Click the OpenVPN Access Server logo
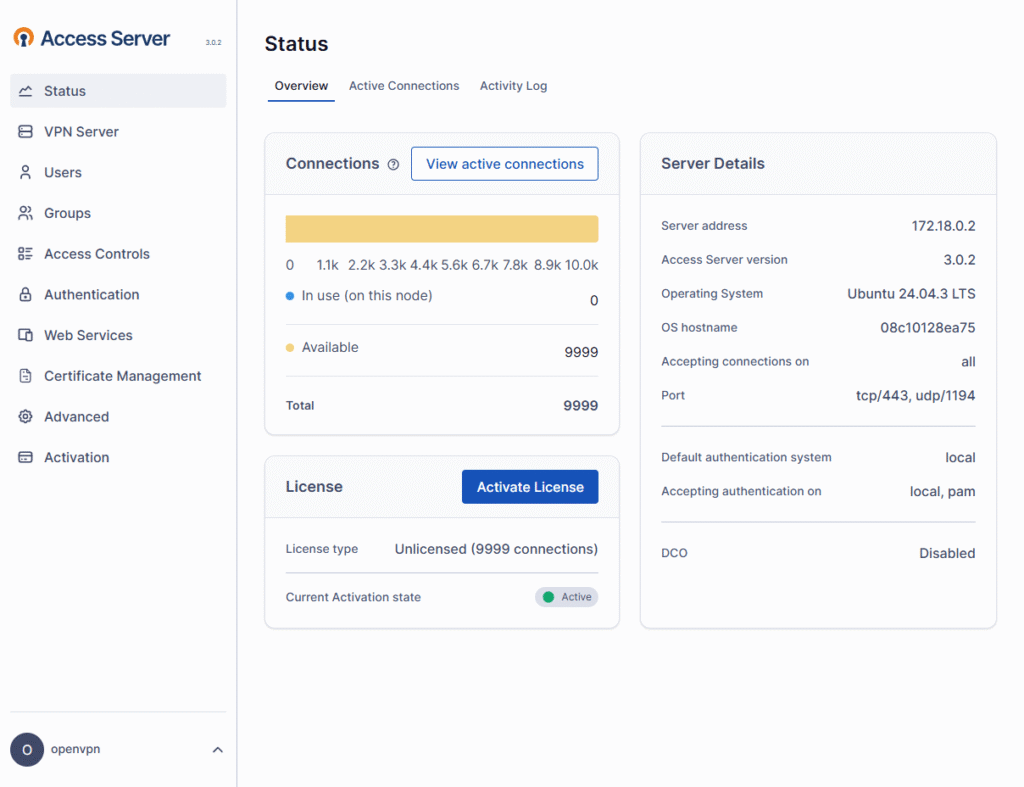 click(92, 39)
